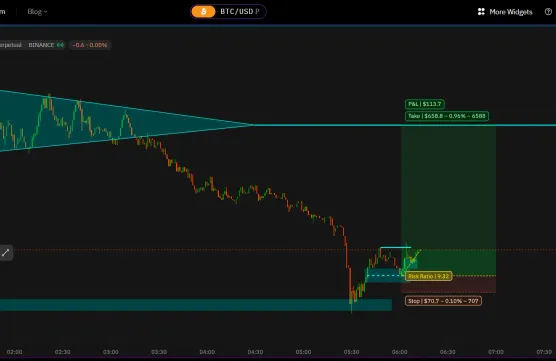Click the 02:00 time axis label
The image size is (556, 361).
click(x=15, y=352)
